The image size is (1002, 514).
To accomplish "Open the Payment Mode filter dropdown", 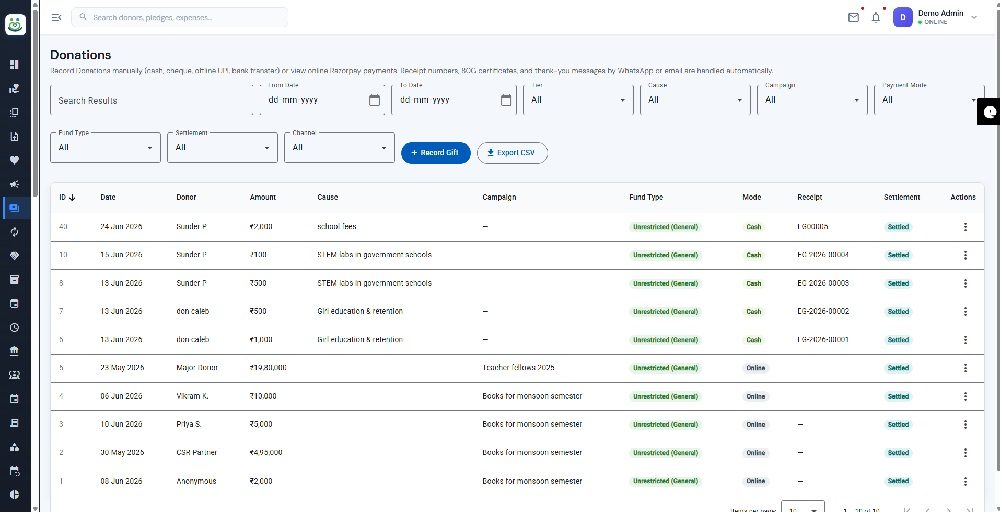I will click(x=929, y=100).
